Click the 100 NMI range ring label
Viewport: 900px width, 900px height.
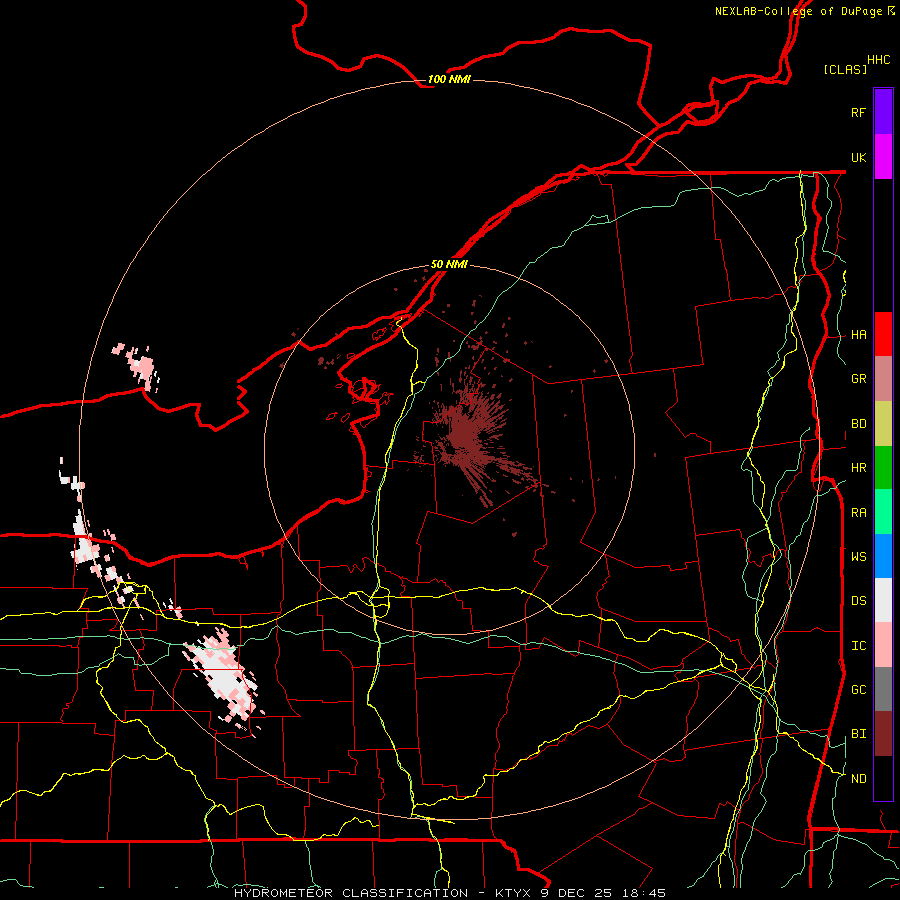click(x=449, y=79)
